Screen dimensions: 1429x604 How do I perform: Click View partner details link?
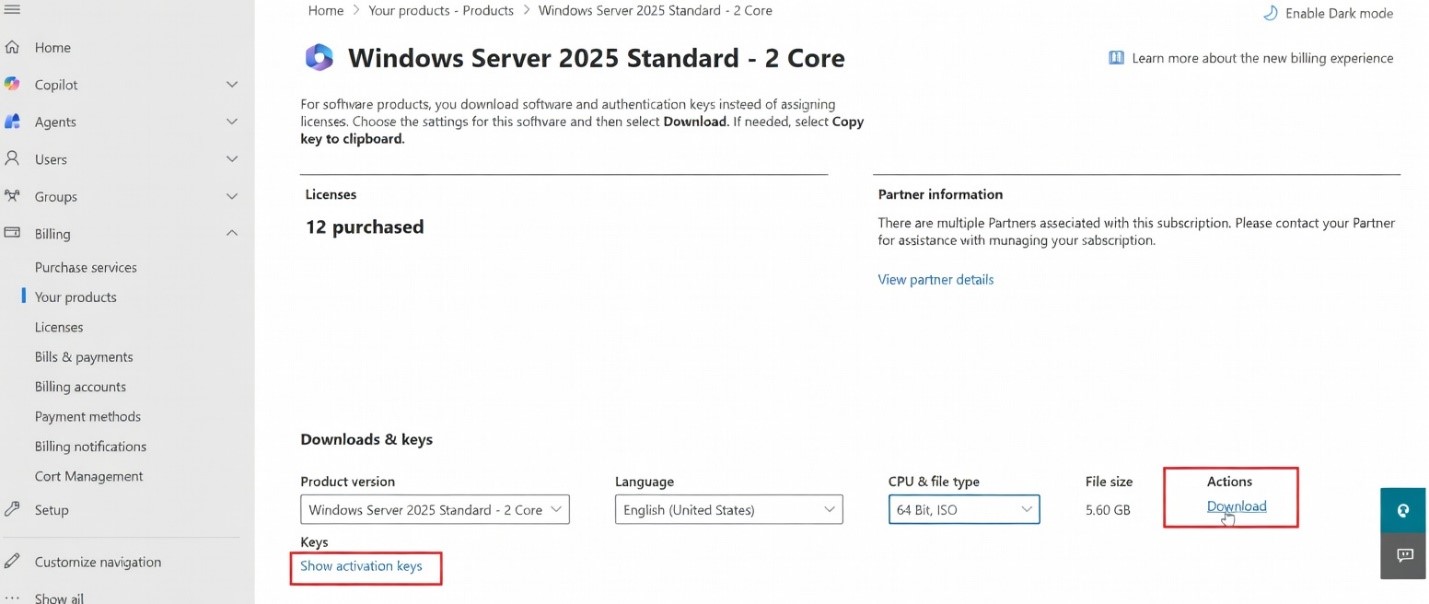tap(936, 279)
